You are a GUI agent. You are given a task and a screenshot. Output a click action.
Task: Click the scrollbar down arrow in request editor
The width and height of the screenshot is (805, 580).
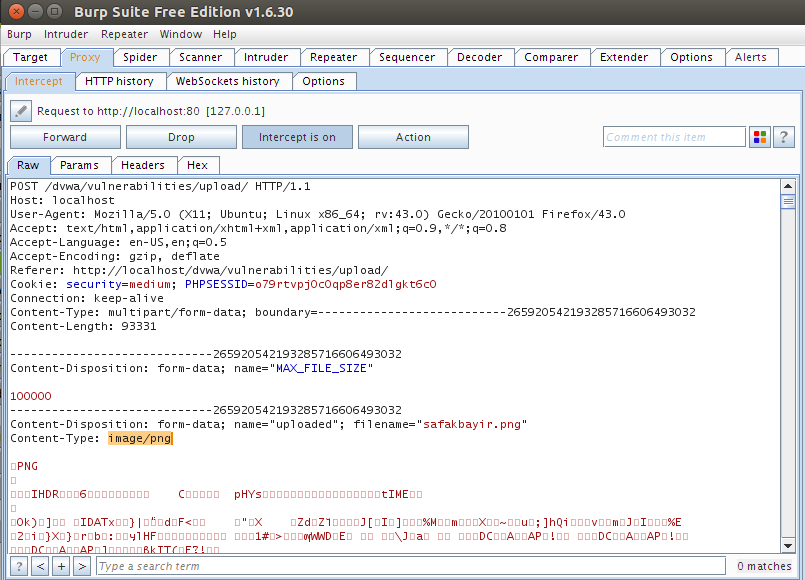(x=788, y=546)
